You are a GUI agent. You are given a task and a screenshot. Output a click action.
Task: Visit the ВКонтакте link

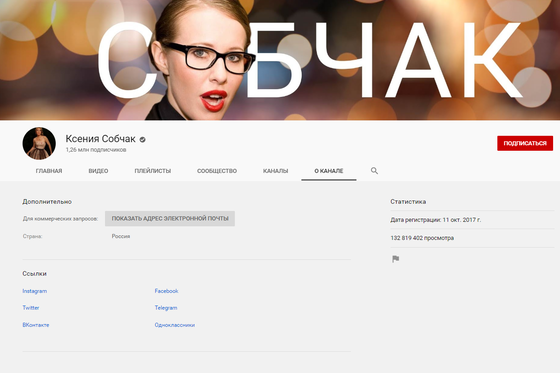[x=36, y=325]
